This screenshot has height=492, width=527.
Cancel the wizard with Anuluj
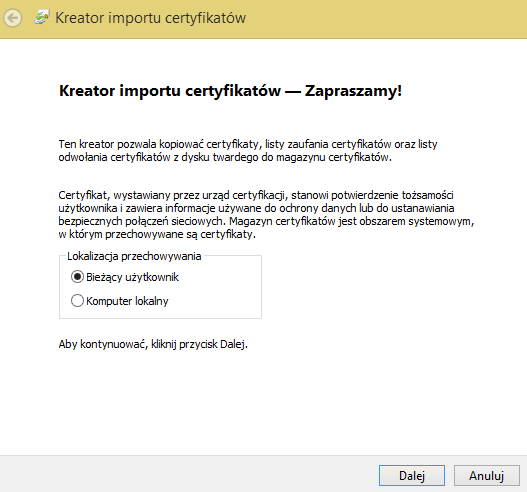[x=486, y=476]
